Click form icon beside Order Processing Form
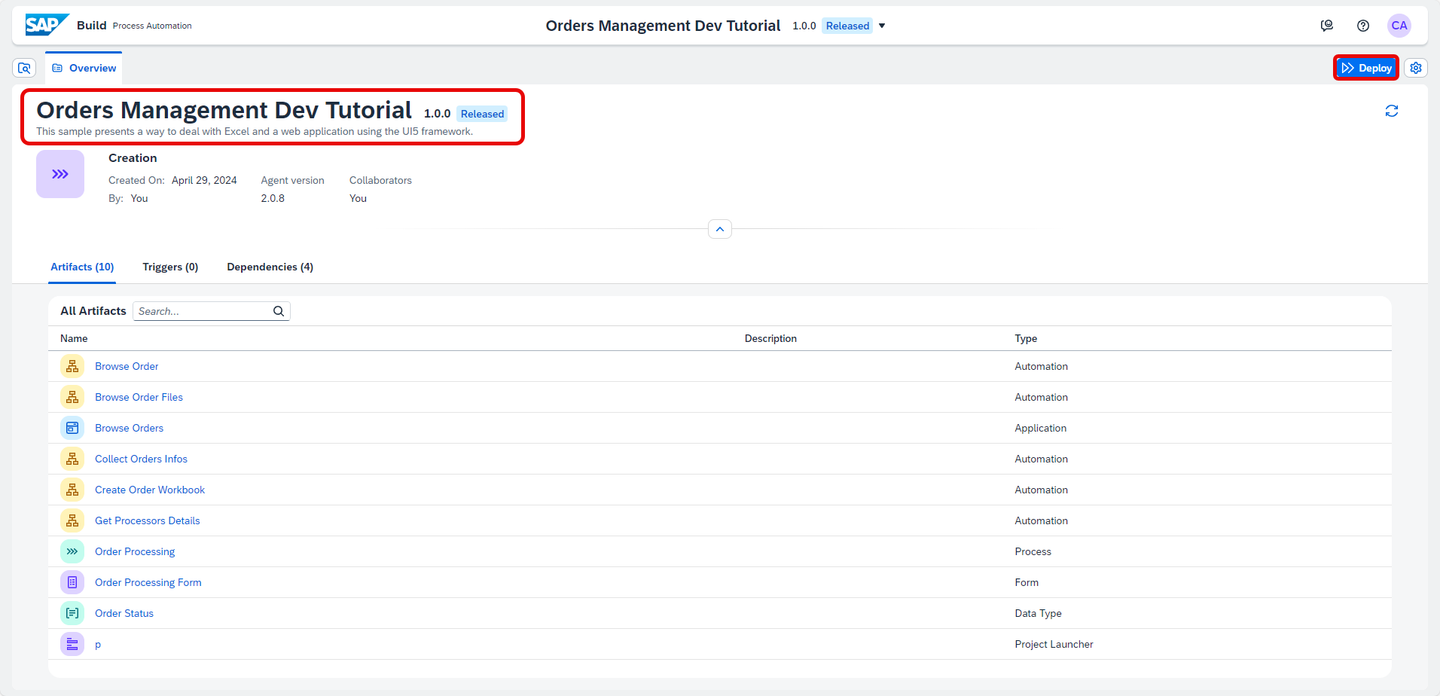This screenshot has height=696, width=1440. (72, 583)
